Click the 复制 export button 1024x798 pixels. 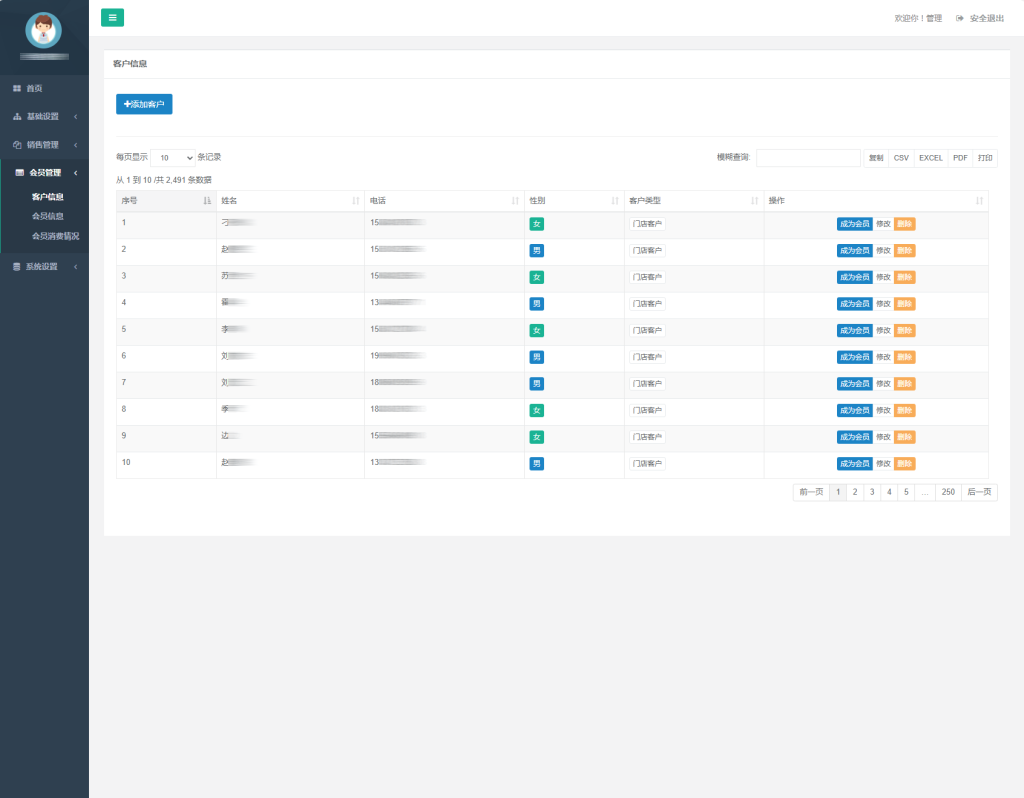876,158
